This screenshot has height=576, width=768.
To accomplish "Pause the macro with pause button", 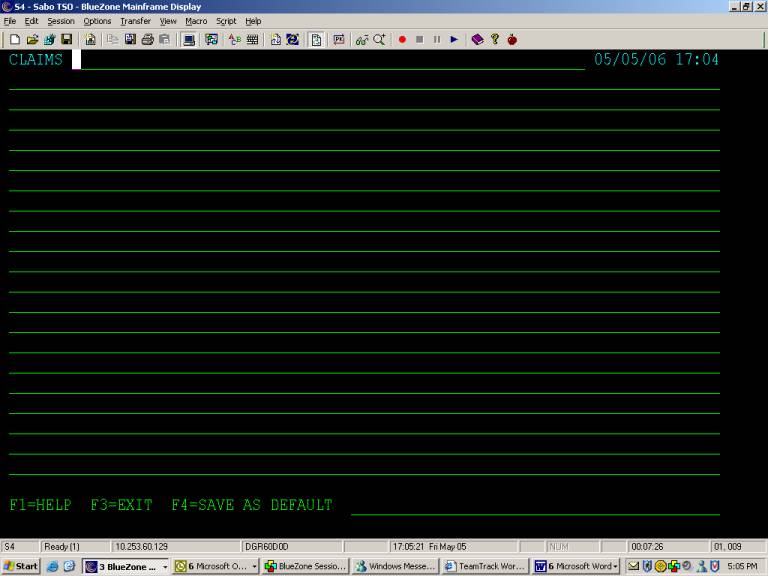I will point(437,40).
